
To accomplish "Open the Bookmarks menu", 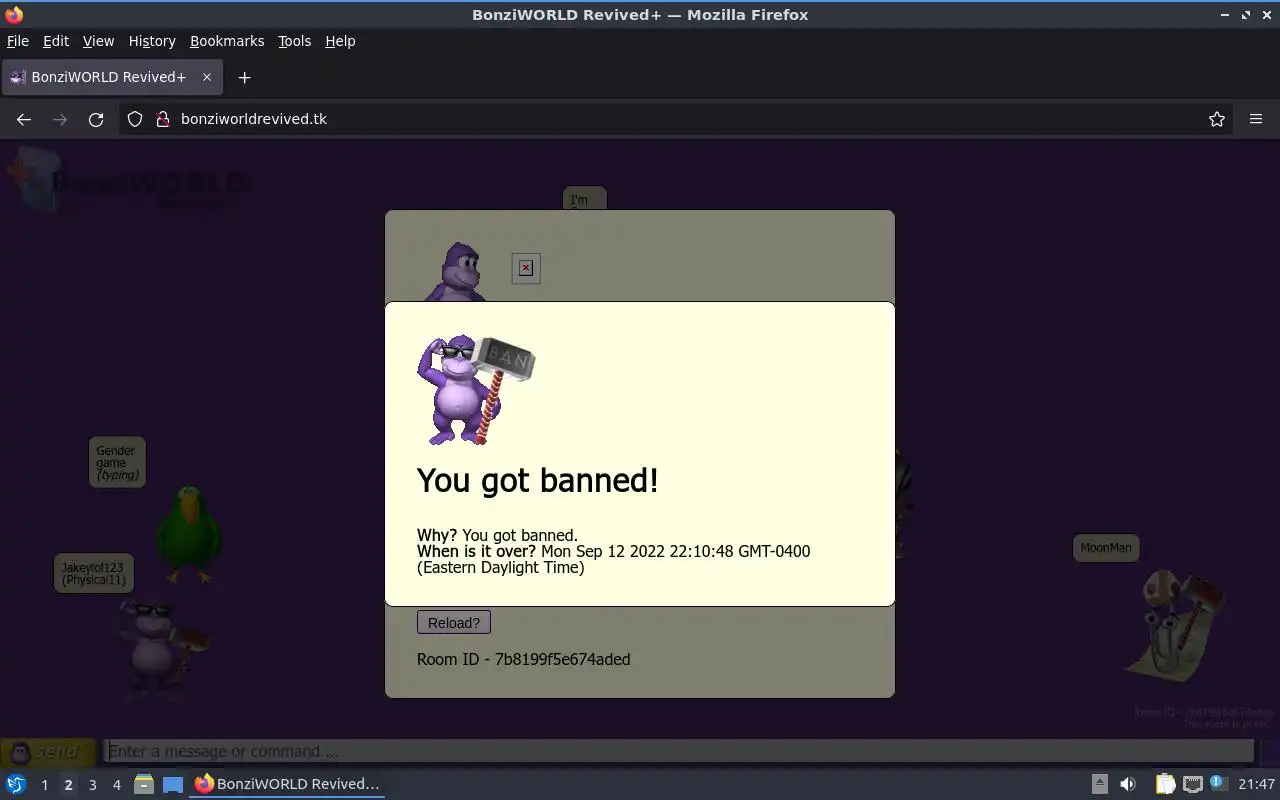I will click(227, 41).
